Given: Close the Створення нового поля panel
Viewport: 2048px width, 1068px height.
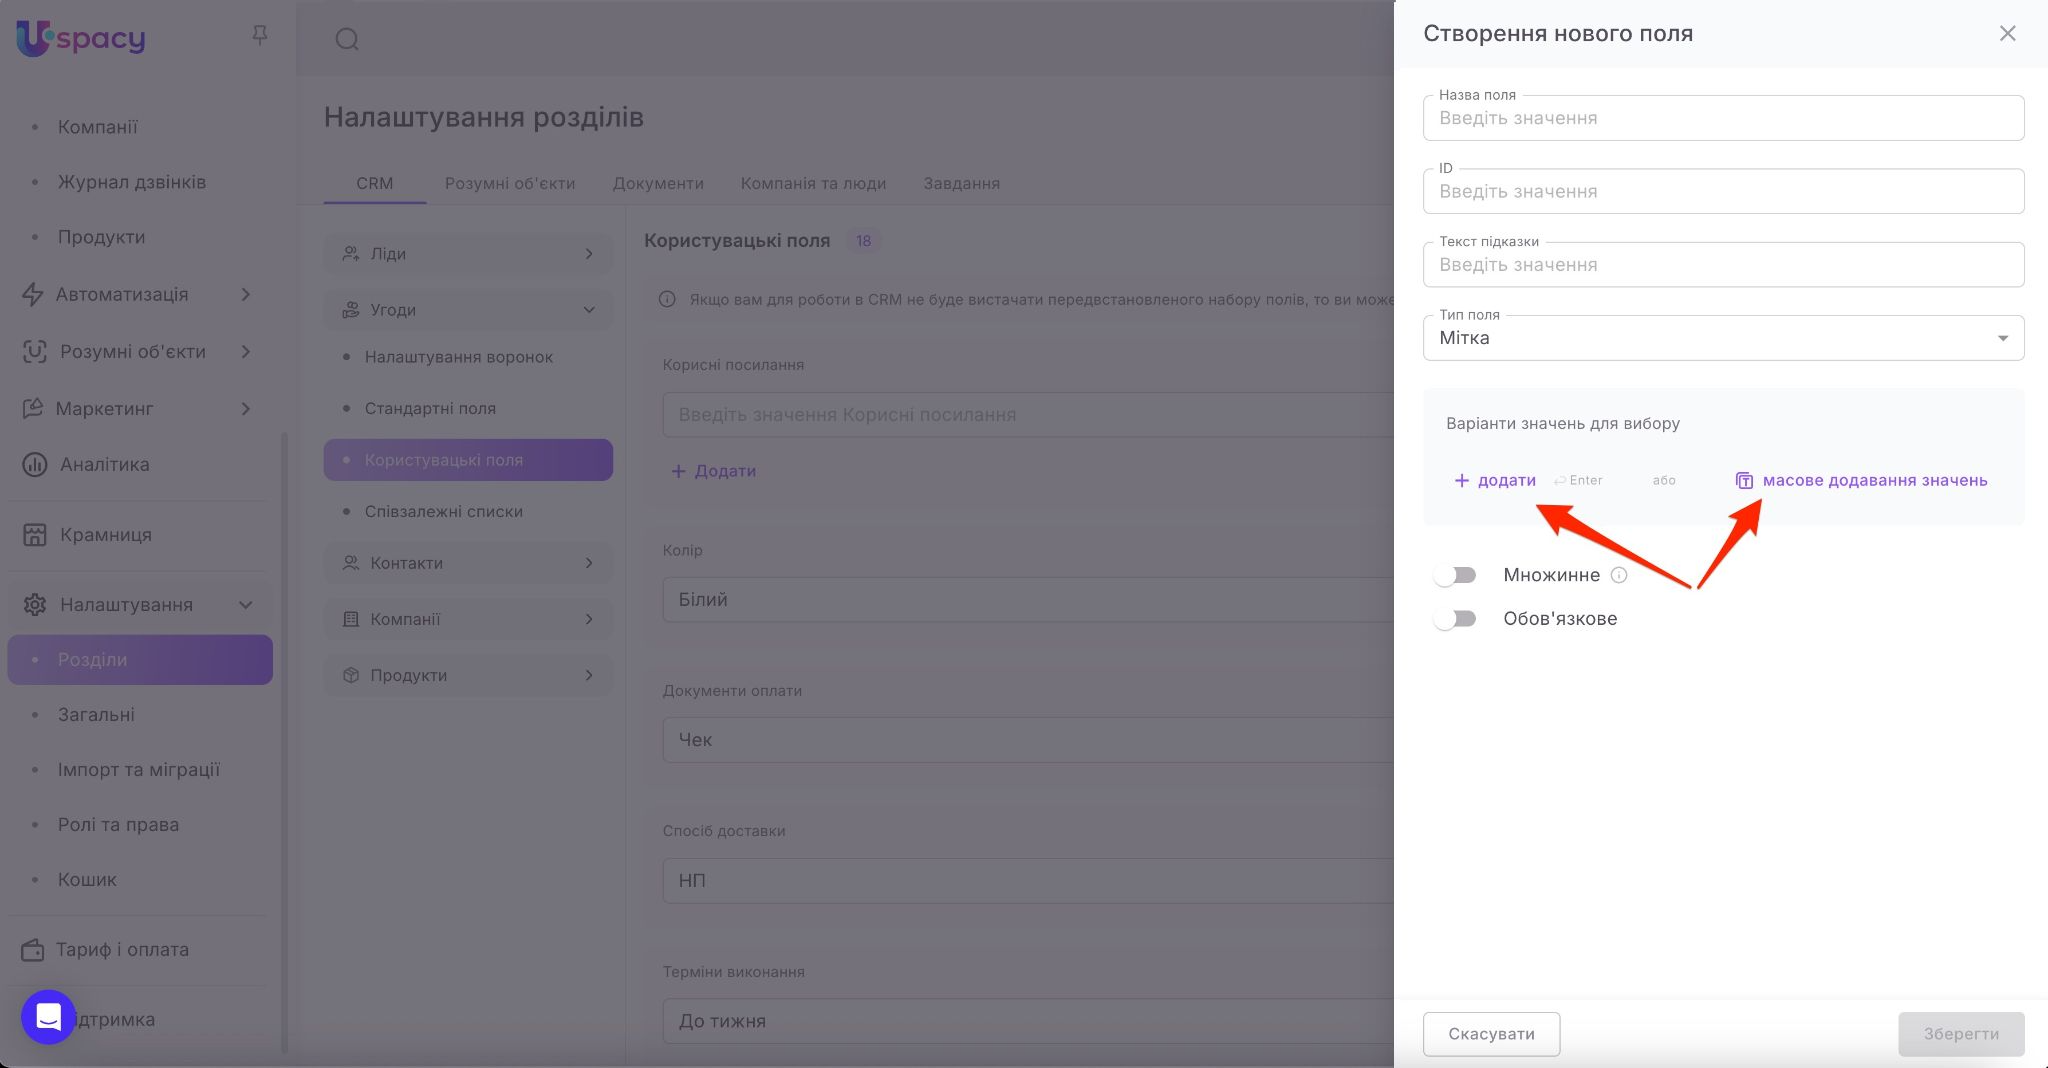Looking at the screenshot, I should 2007,34.
